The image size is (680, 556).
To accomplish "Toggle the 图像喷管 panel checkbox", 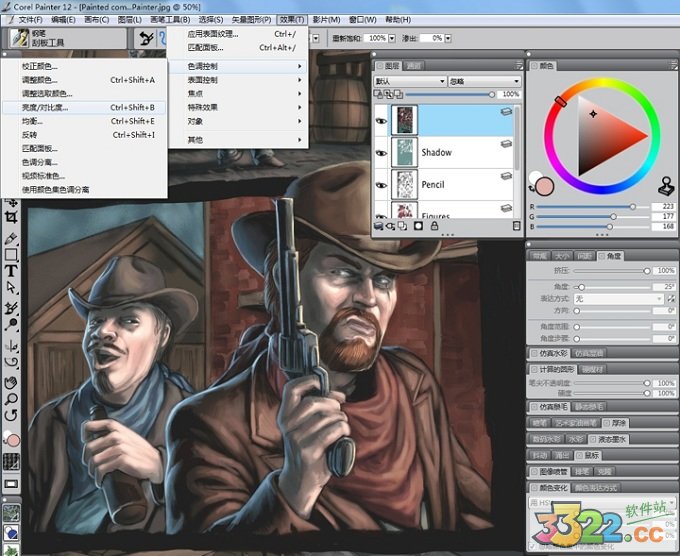I will pos(534,471).
